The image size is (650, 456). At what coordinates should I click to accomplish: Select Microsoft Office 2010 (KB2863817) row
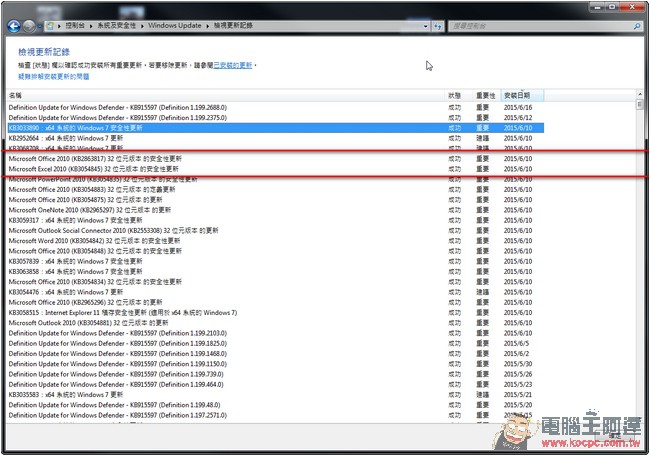pos(276,159)
